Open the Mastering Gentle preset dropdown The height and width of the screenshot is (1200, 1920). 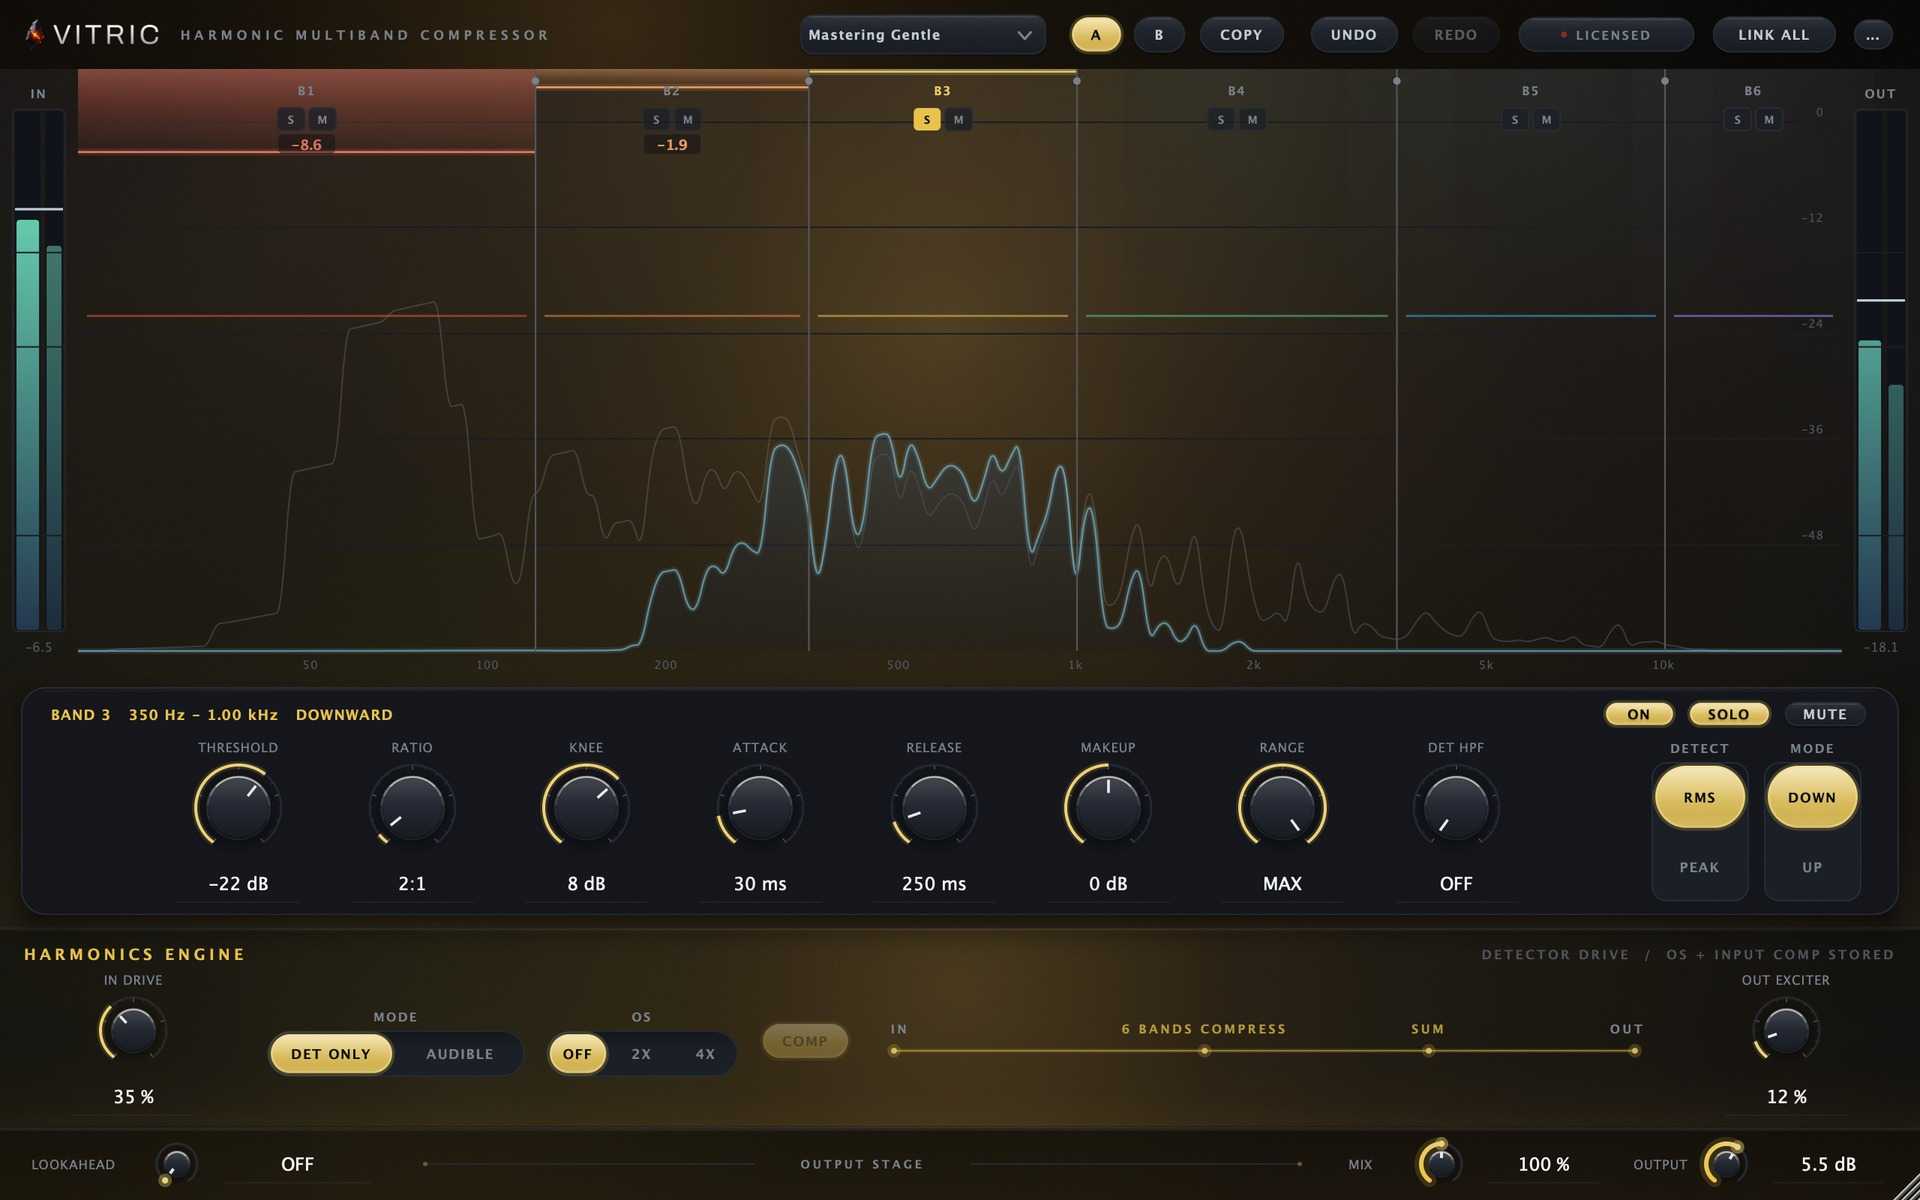[x=922, y=35]
